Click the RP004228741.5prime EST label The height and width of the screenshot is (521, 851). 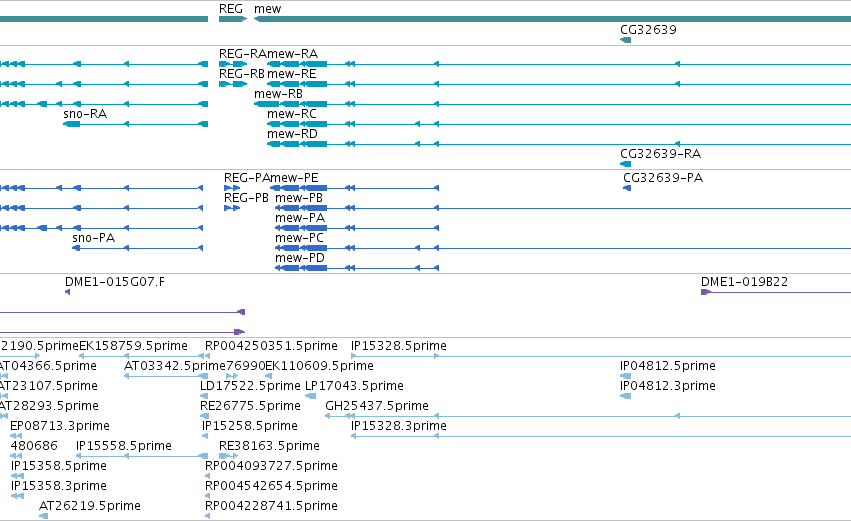[x=271, y=506]
